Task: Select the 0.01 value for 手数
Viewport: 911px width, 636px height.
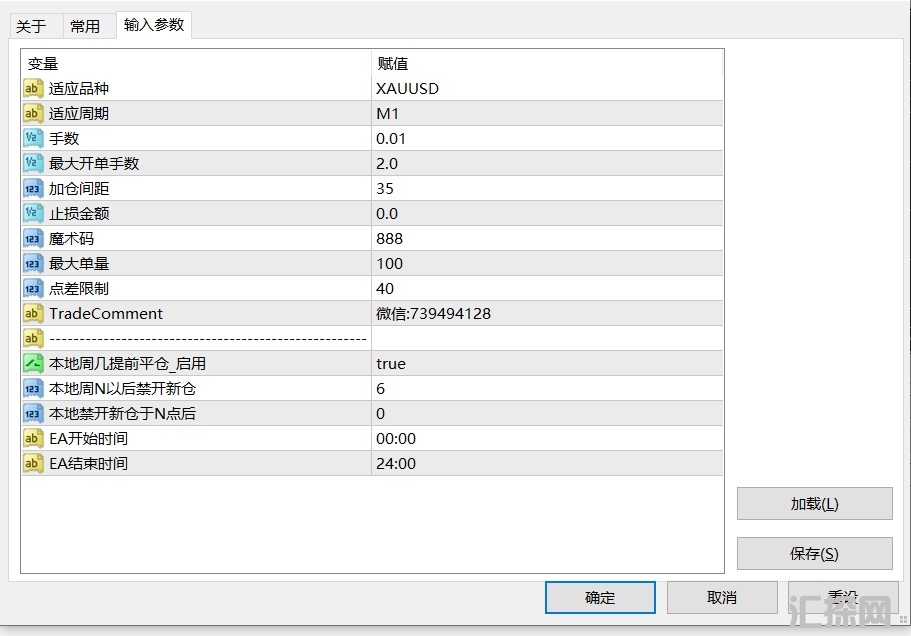Action: (x=547, y=138)
